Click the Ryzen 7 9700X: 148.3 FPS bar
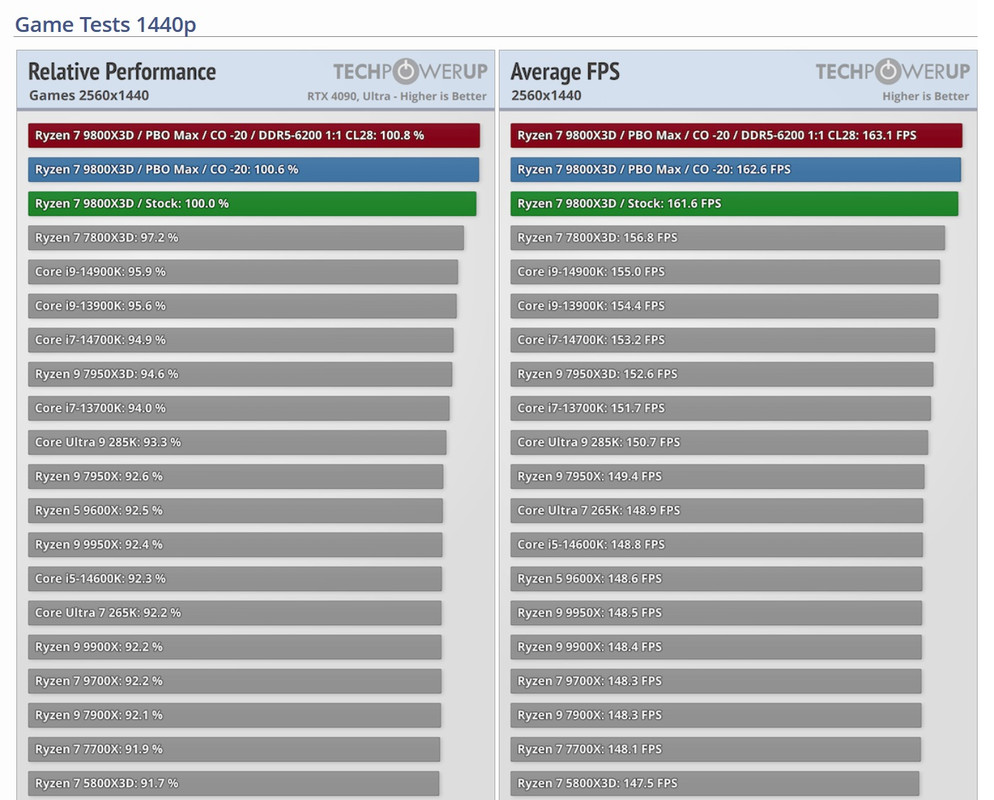 [x=716, y=681]
